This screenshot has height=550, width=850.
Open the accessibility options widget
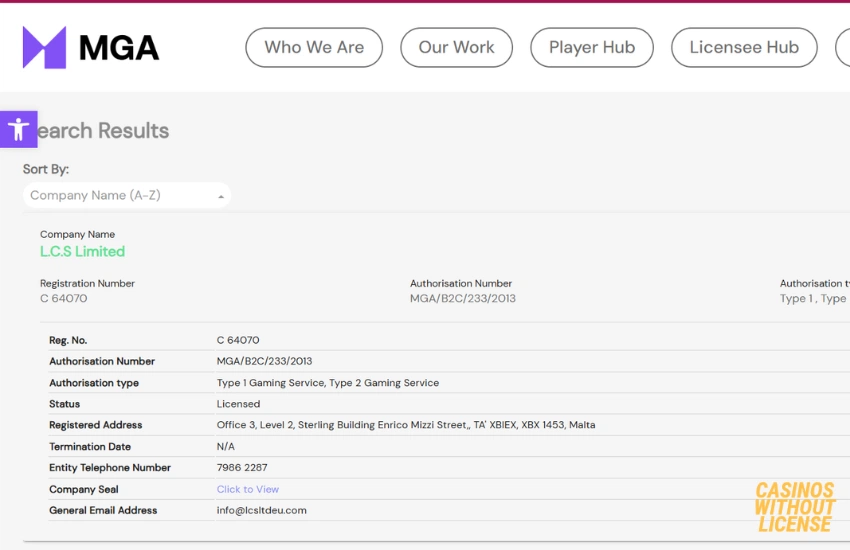click(18, 130)
